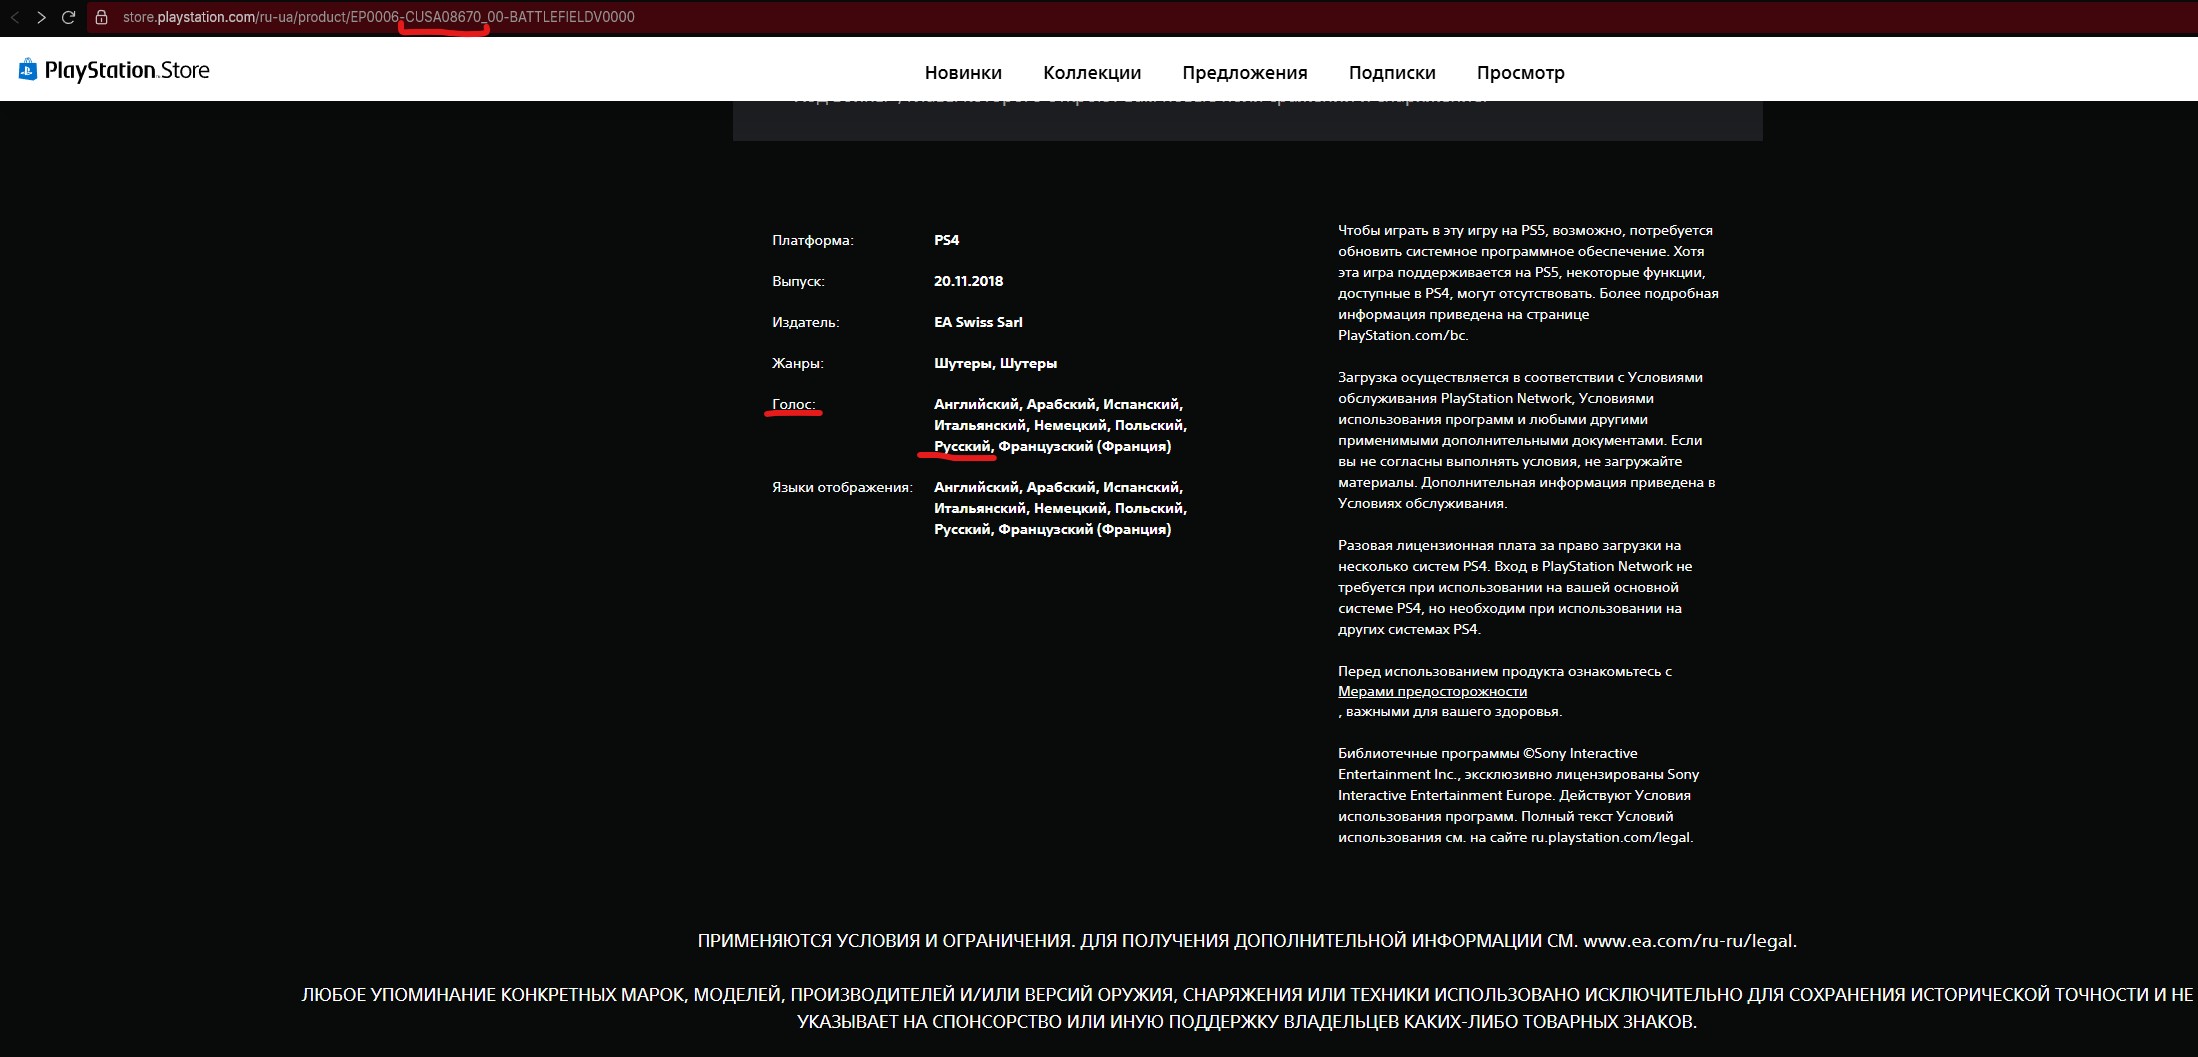This screenshot has height=1057, width=2198.
Task: Click the browser back arrow
Action: coord(15,17)
